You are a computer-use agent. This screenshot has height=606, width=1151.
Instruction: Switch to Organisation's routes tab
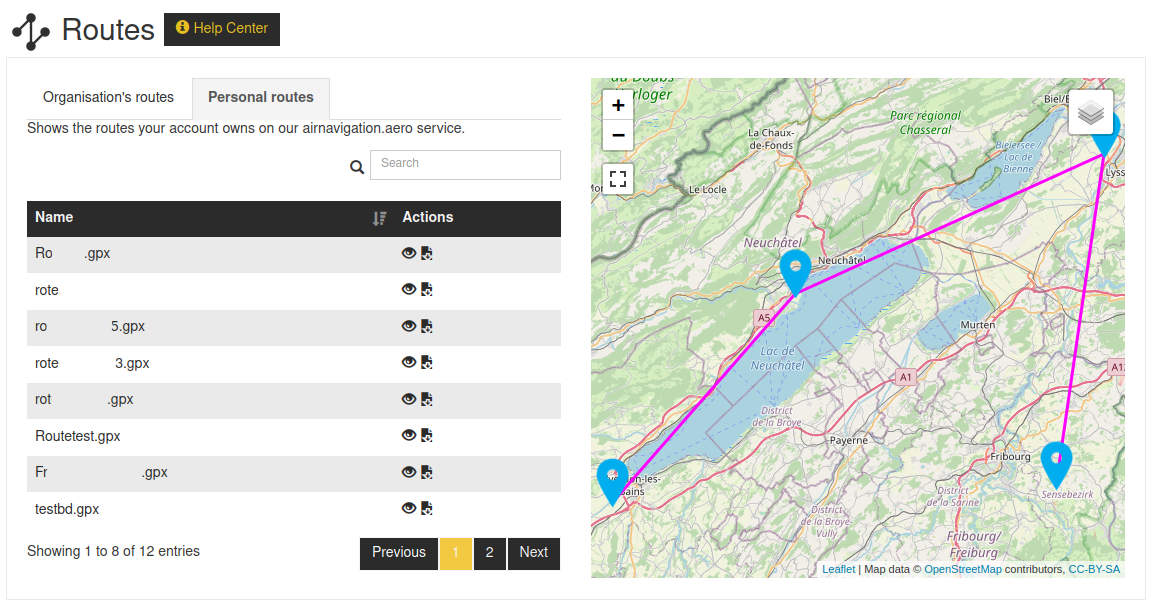(109, 98)
